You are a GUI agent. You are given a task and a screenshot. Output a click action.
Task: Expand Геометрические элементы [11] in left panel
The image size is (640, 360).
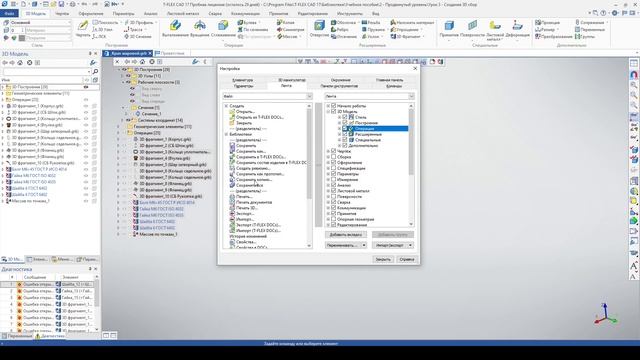(3, 93)
